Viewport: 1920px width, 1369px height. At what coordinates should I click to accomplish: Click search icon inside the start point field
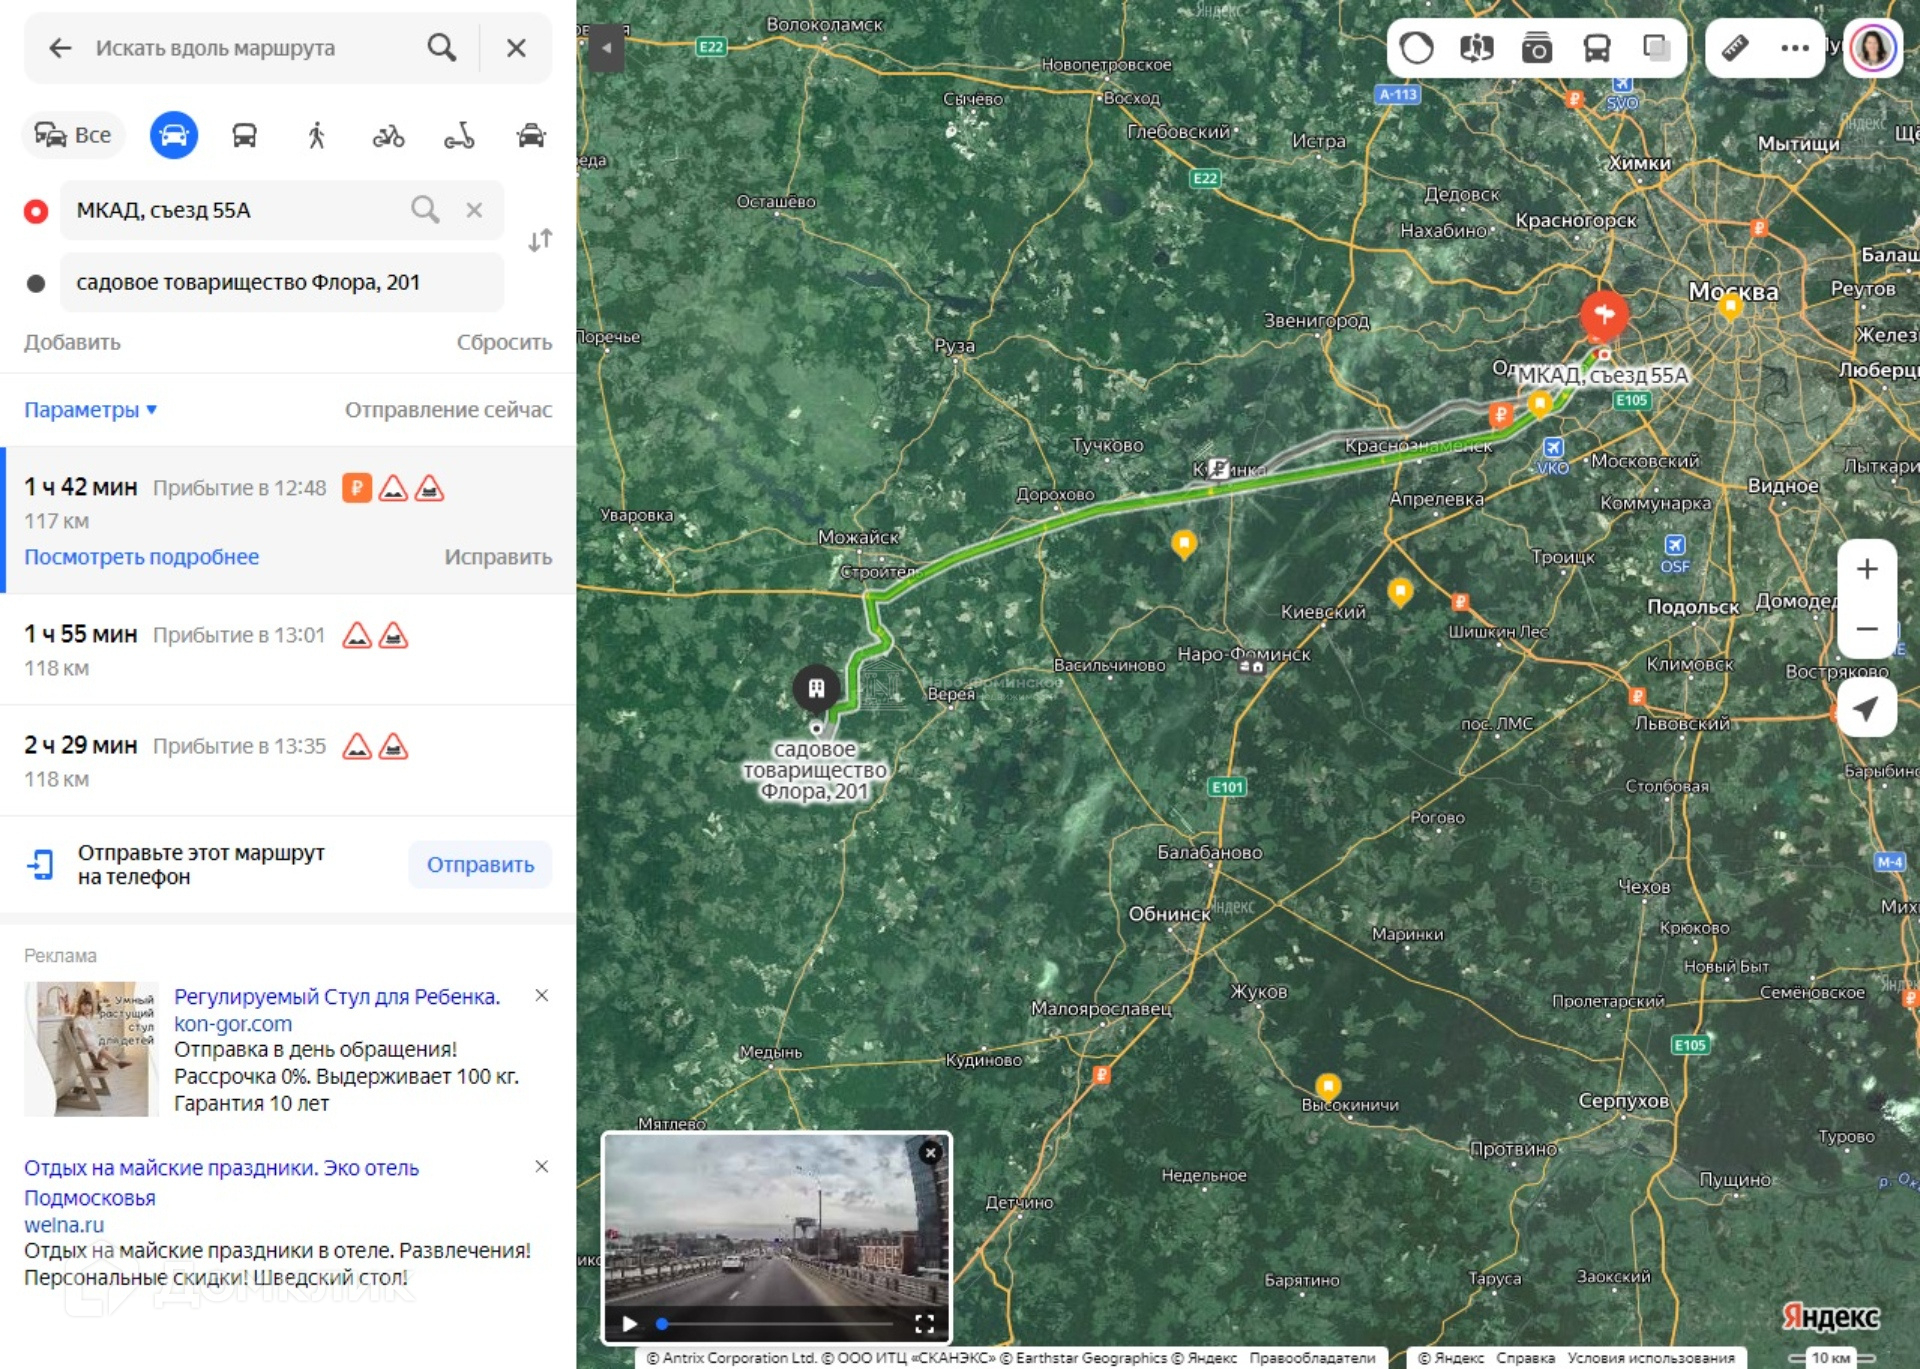tap(425, 210)
